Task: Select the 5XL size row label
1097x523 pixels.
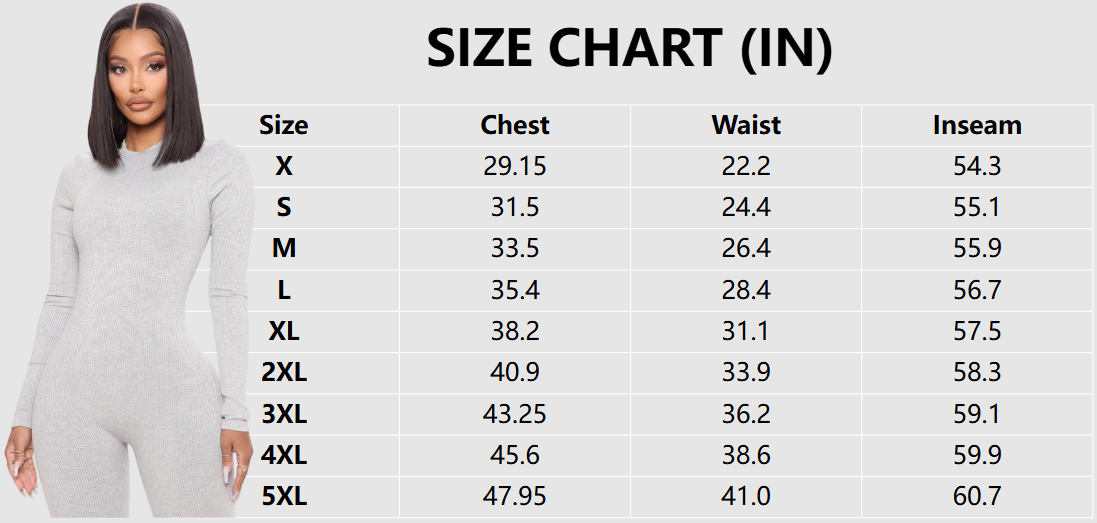Action: 284,497
